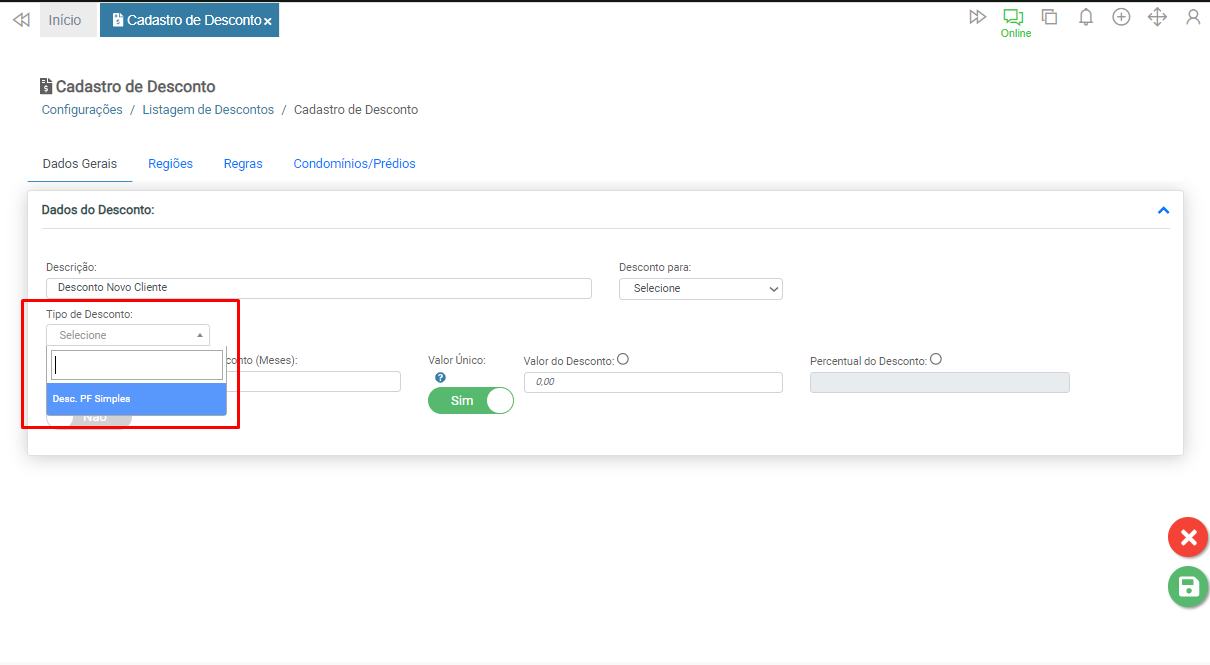1210x665 pixels.
Task: Click the move arrows icon
Action: (x=1157, y=17)
